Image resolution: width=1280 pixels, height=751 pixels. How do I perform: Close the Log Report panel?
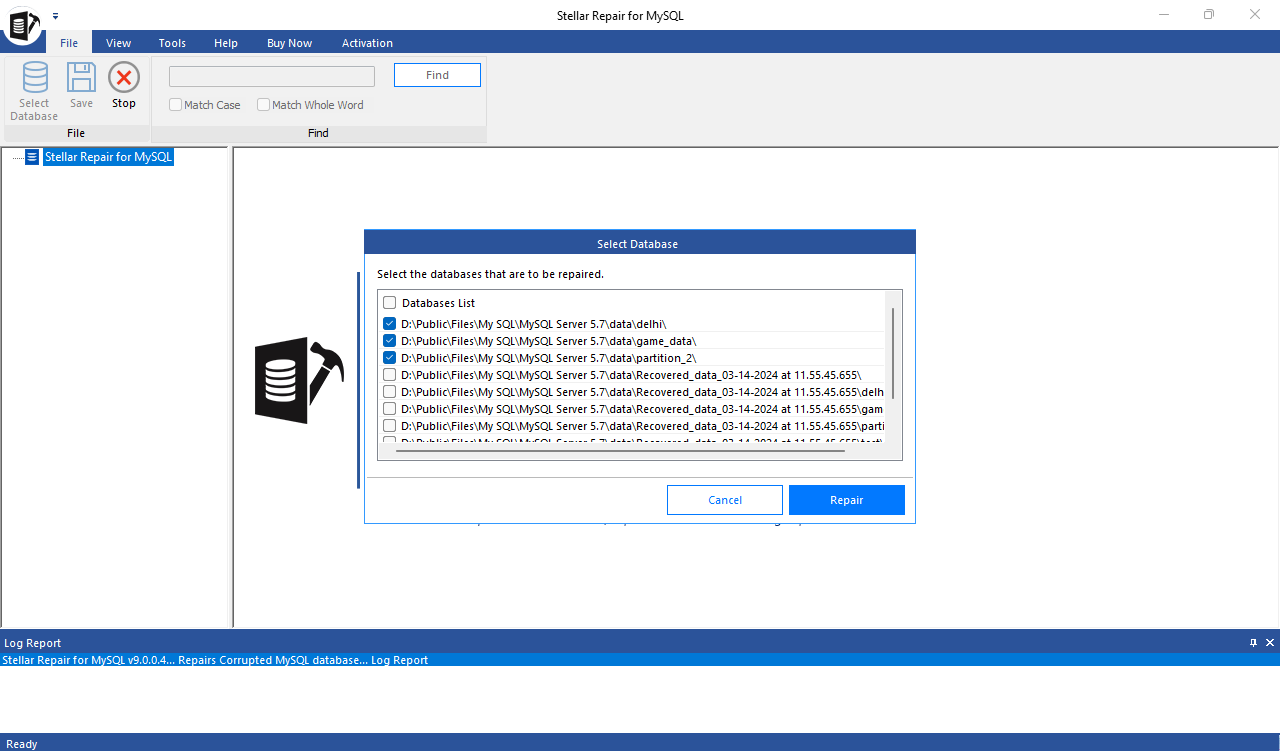point(1270,643)
